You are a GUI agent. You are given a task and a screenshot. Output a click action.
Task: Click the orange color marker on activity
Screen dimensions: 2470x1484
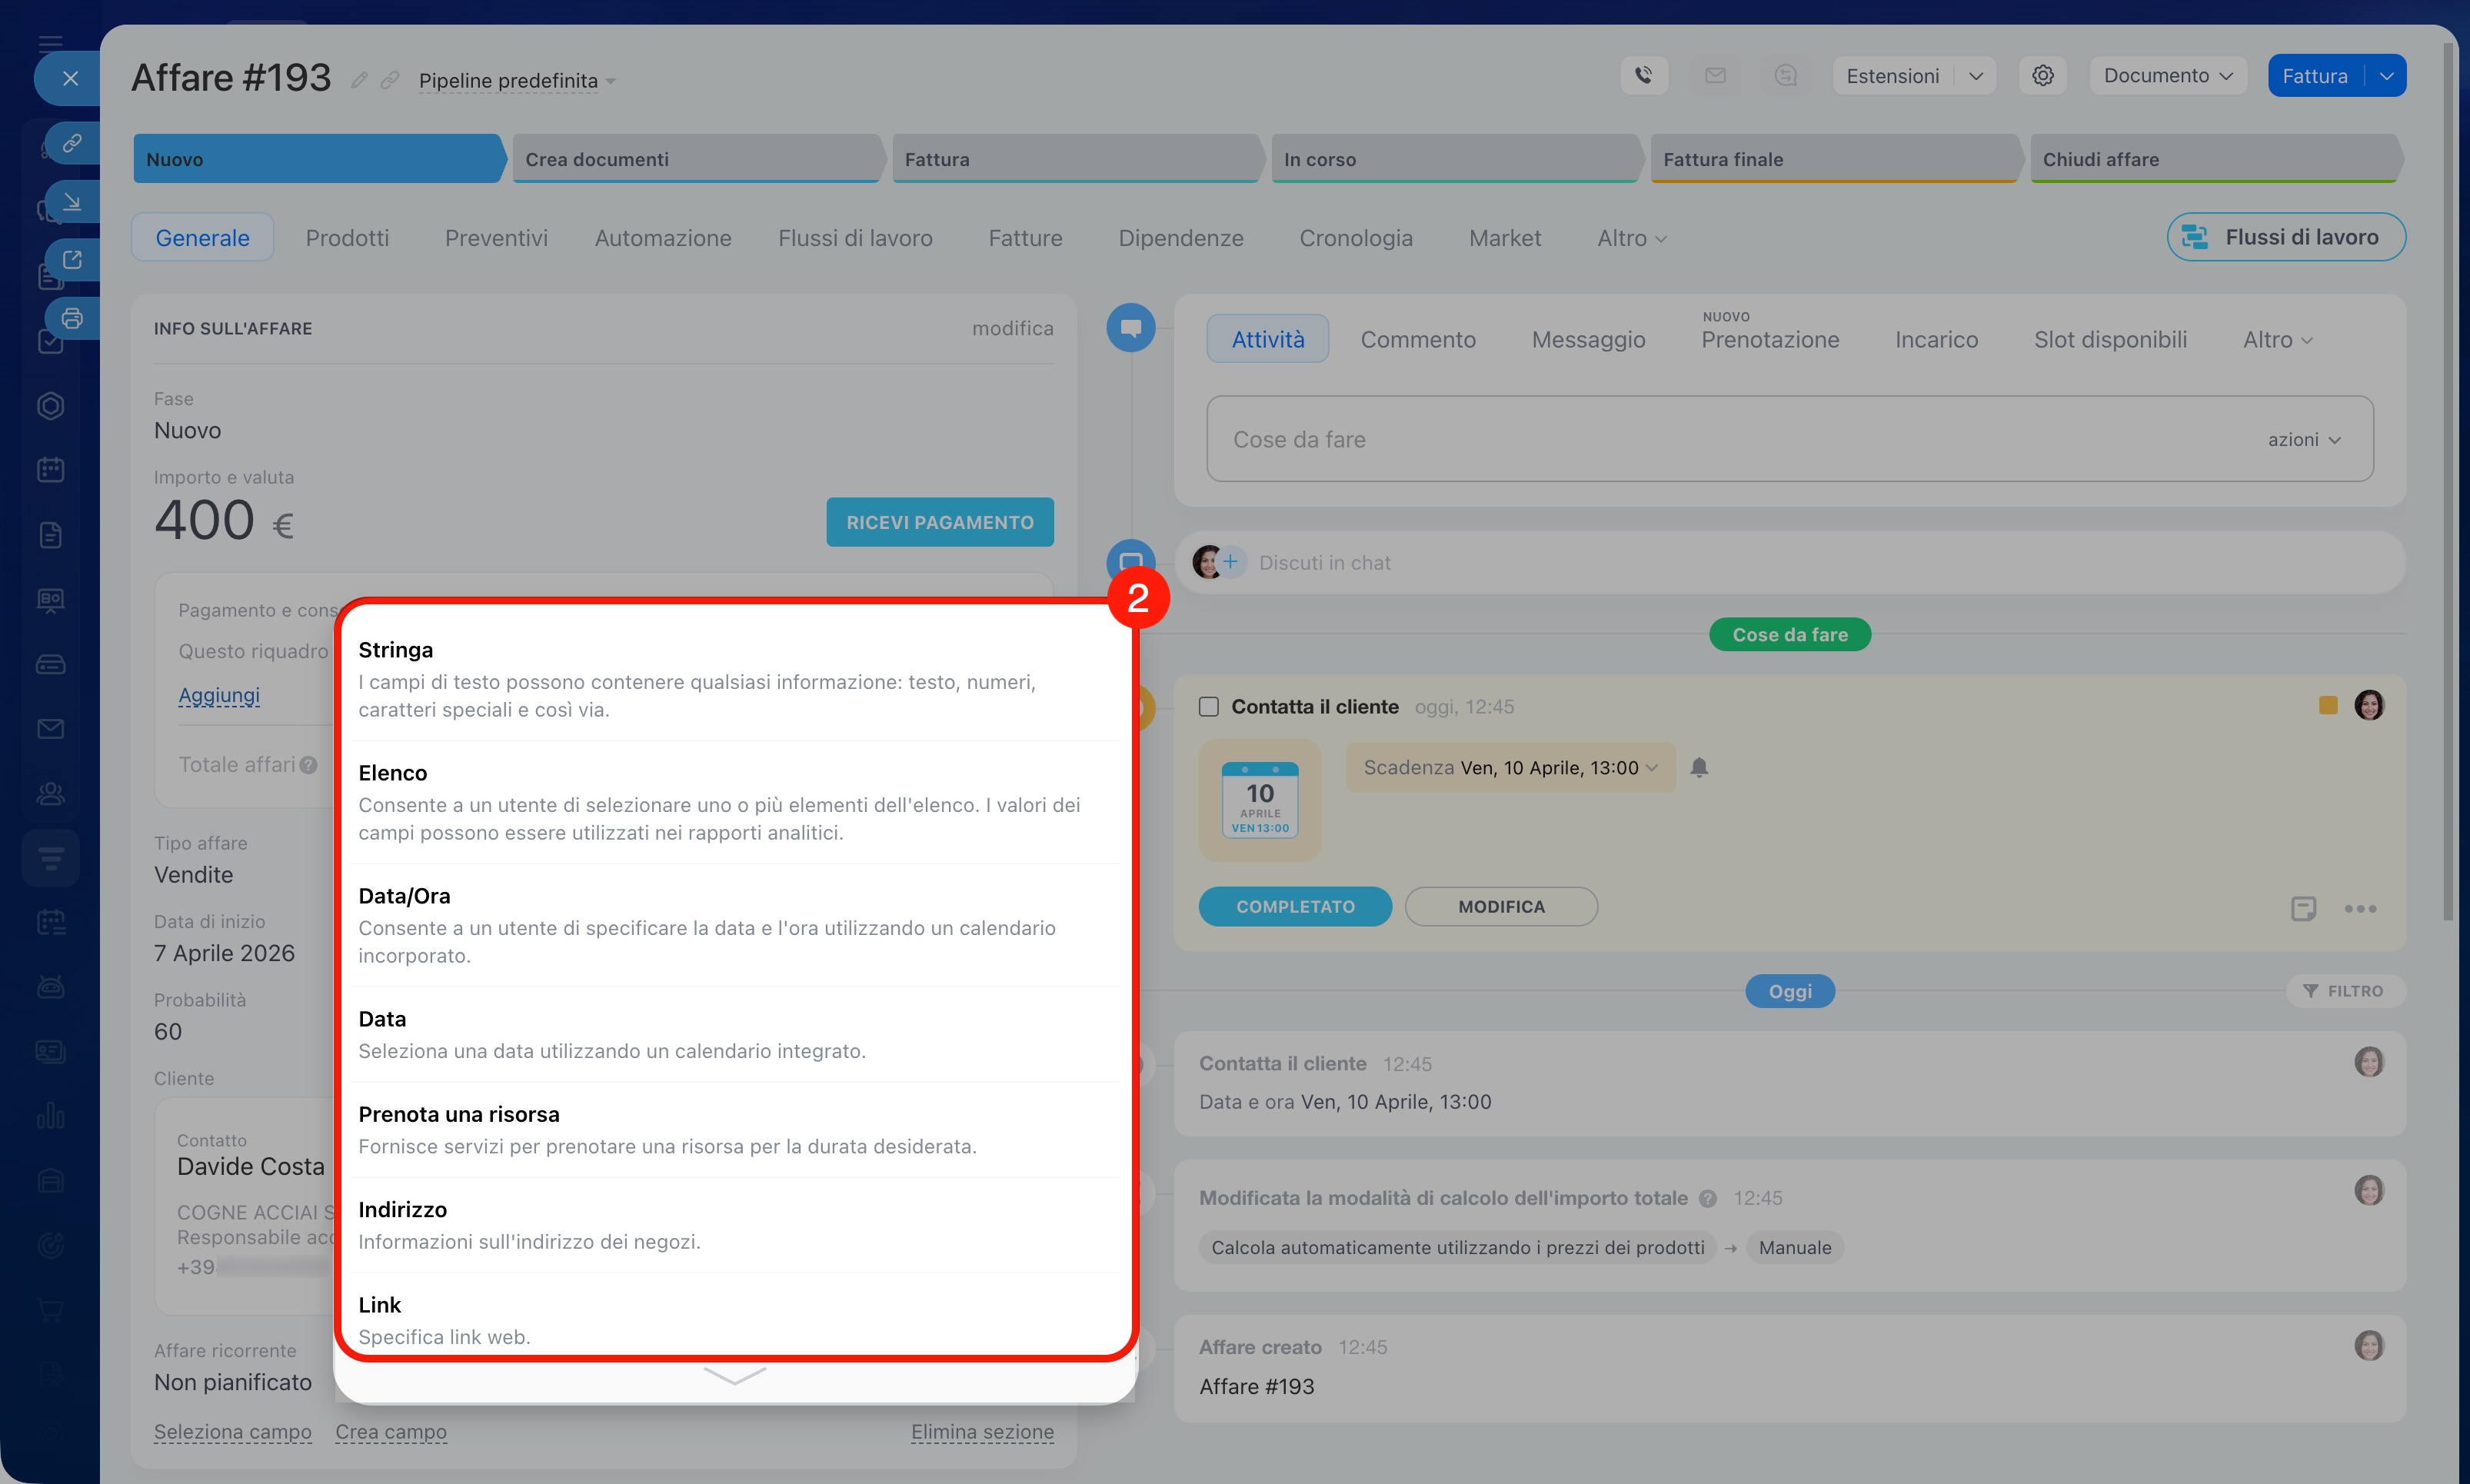(2327, 706)
